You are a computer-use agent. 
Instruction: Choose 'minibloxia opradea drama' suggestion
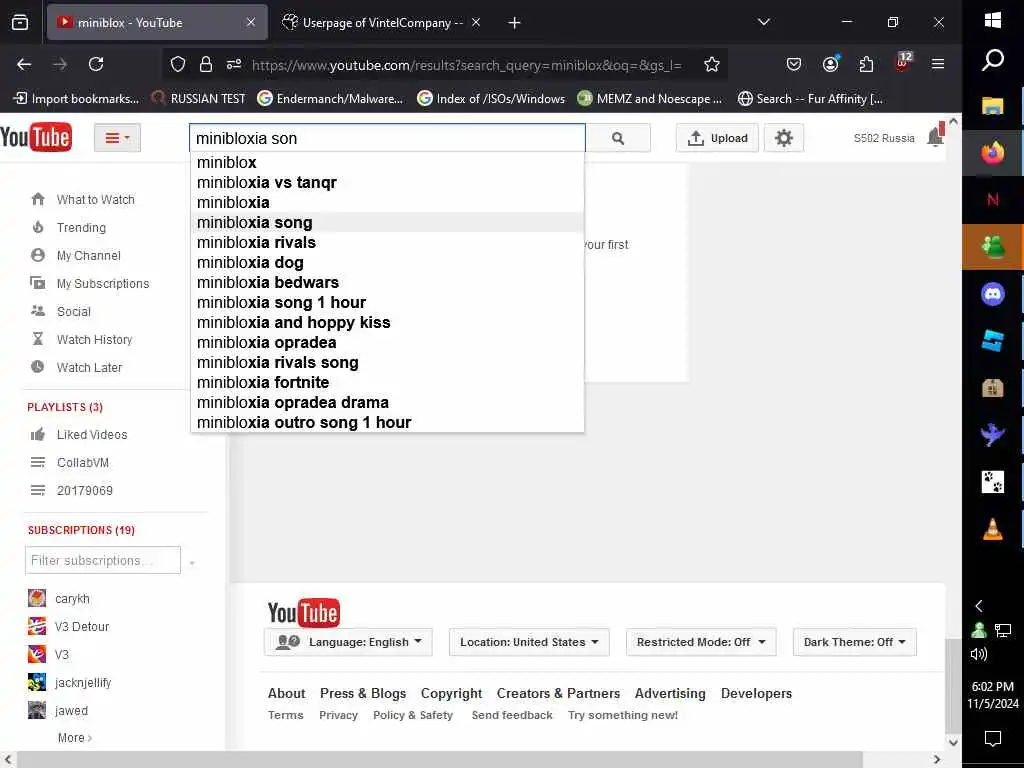pyautogui.click(x=387, y=402)
